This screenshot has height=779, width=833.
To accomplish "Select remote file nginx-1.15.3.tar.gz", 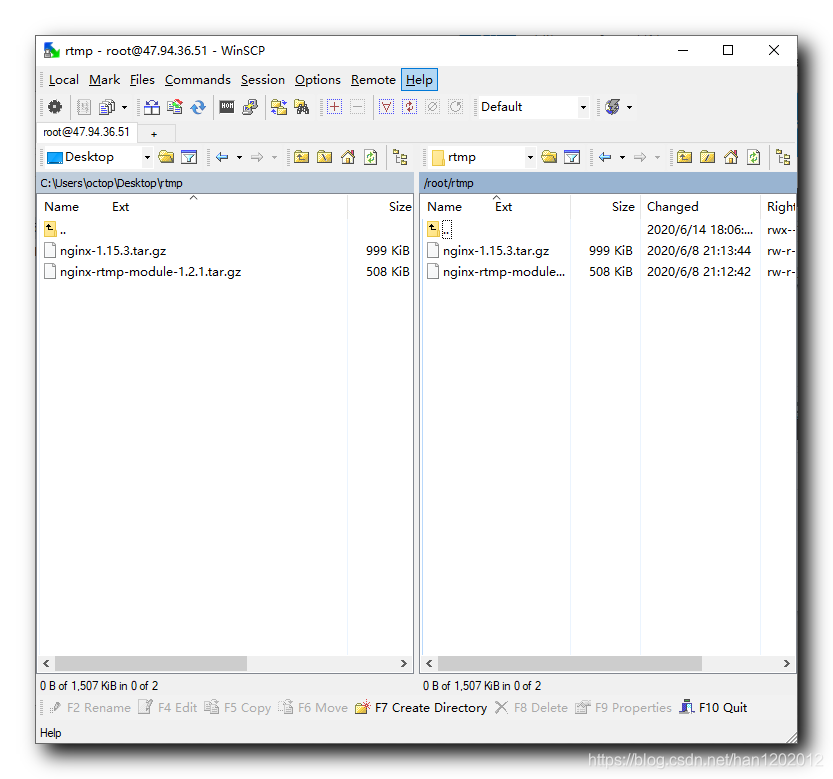I will pos(496,251).
